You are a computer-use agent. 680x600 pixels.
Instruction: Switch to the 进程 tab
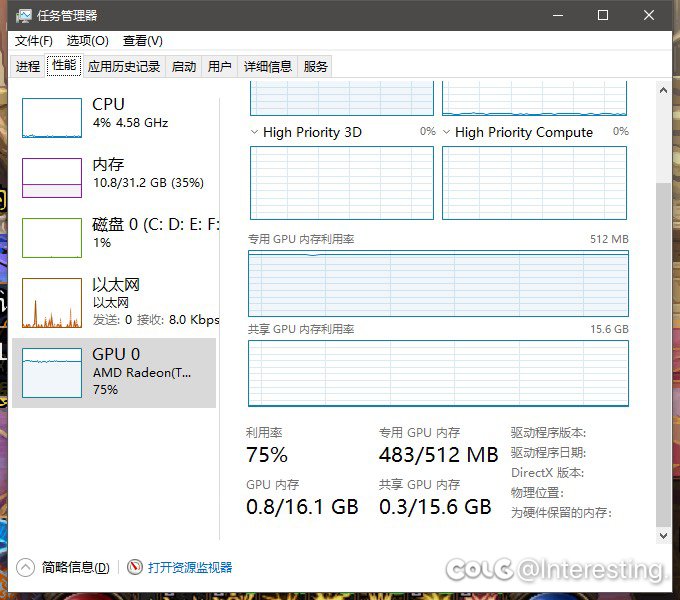28,67
